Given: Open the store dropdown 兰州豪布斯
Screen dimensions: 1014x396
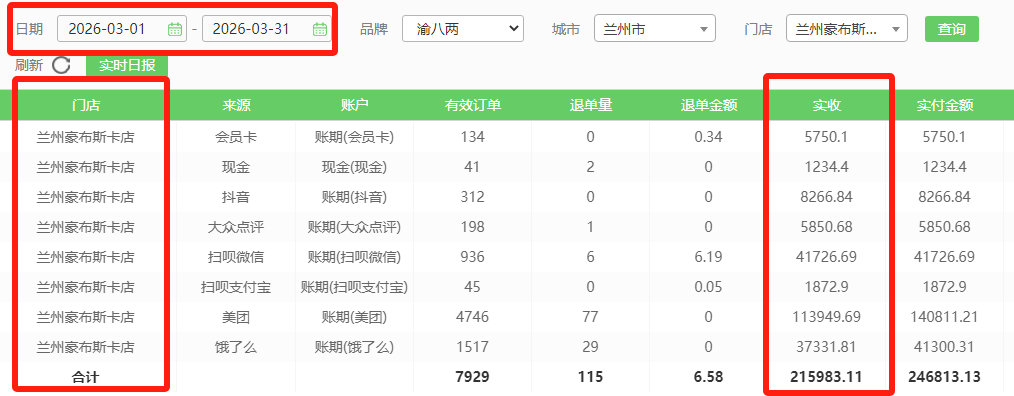Looking at the screenshot, I should click(847, 29).
